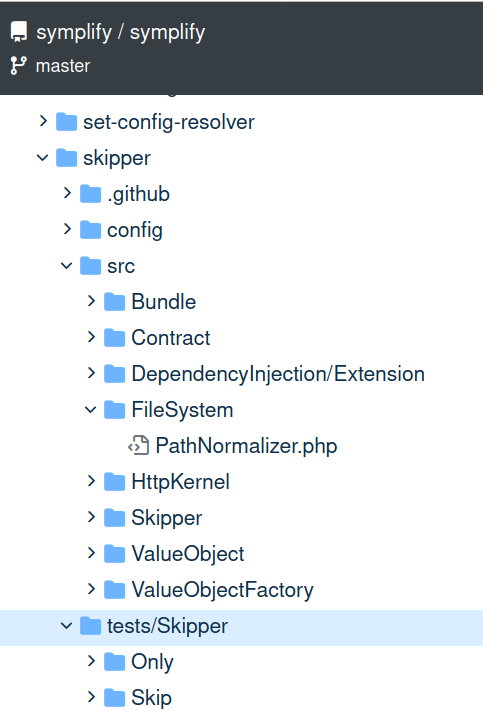The image size is (483, 716).
Task: Collapse the src folder chevron
Action: (x=67, y=266)
